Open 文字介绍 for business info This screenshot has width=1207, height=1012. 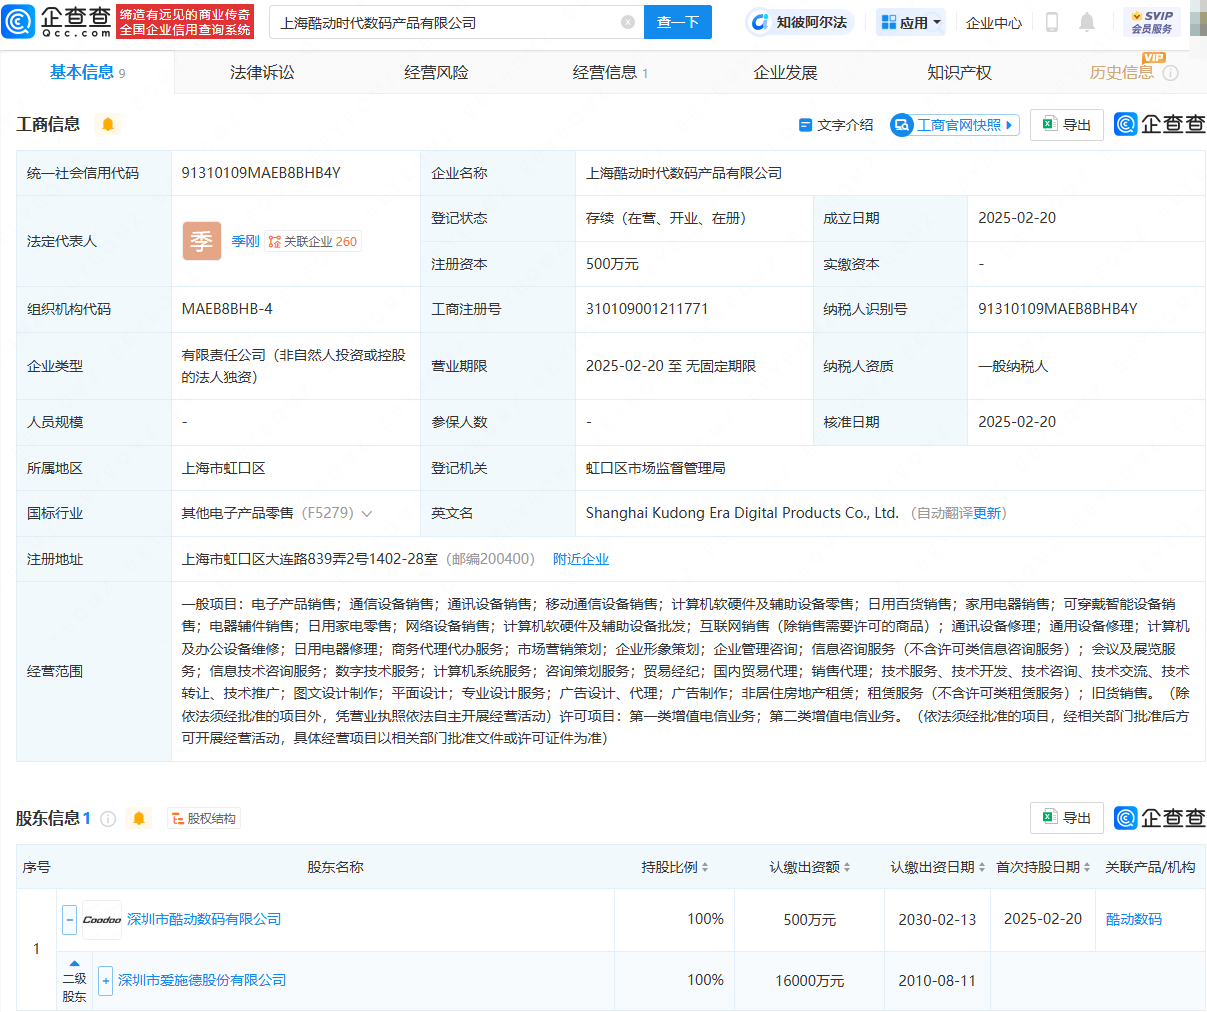pos(836,125)
